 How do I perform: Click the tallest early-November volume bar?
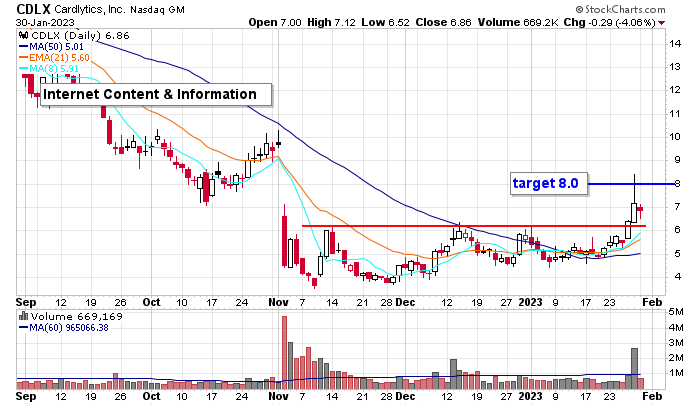pyautogui.click(x=284, y=353)
